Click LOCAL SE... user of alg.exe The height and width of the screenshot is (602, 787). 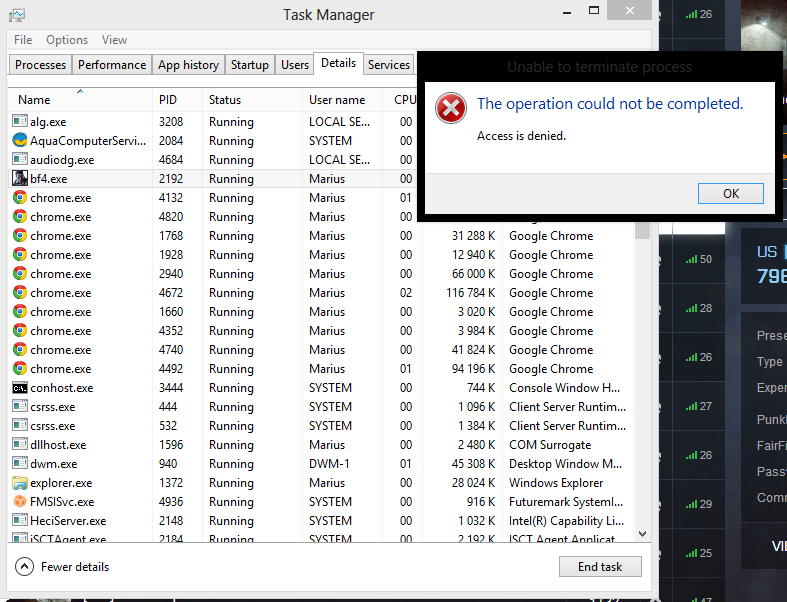click(x=339, y=122)
